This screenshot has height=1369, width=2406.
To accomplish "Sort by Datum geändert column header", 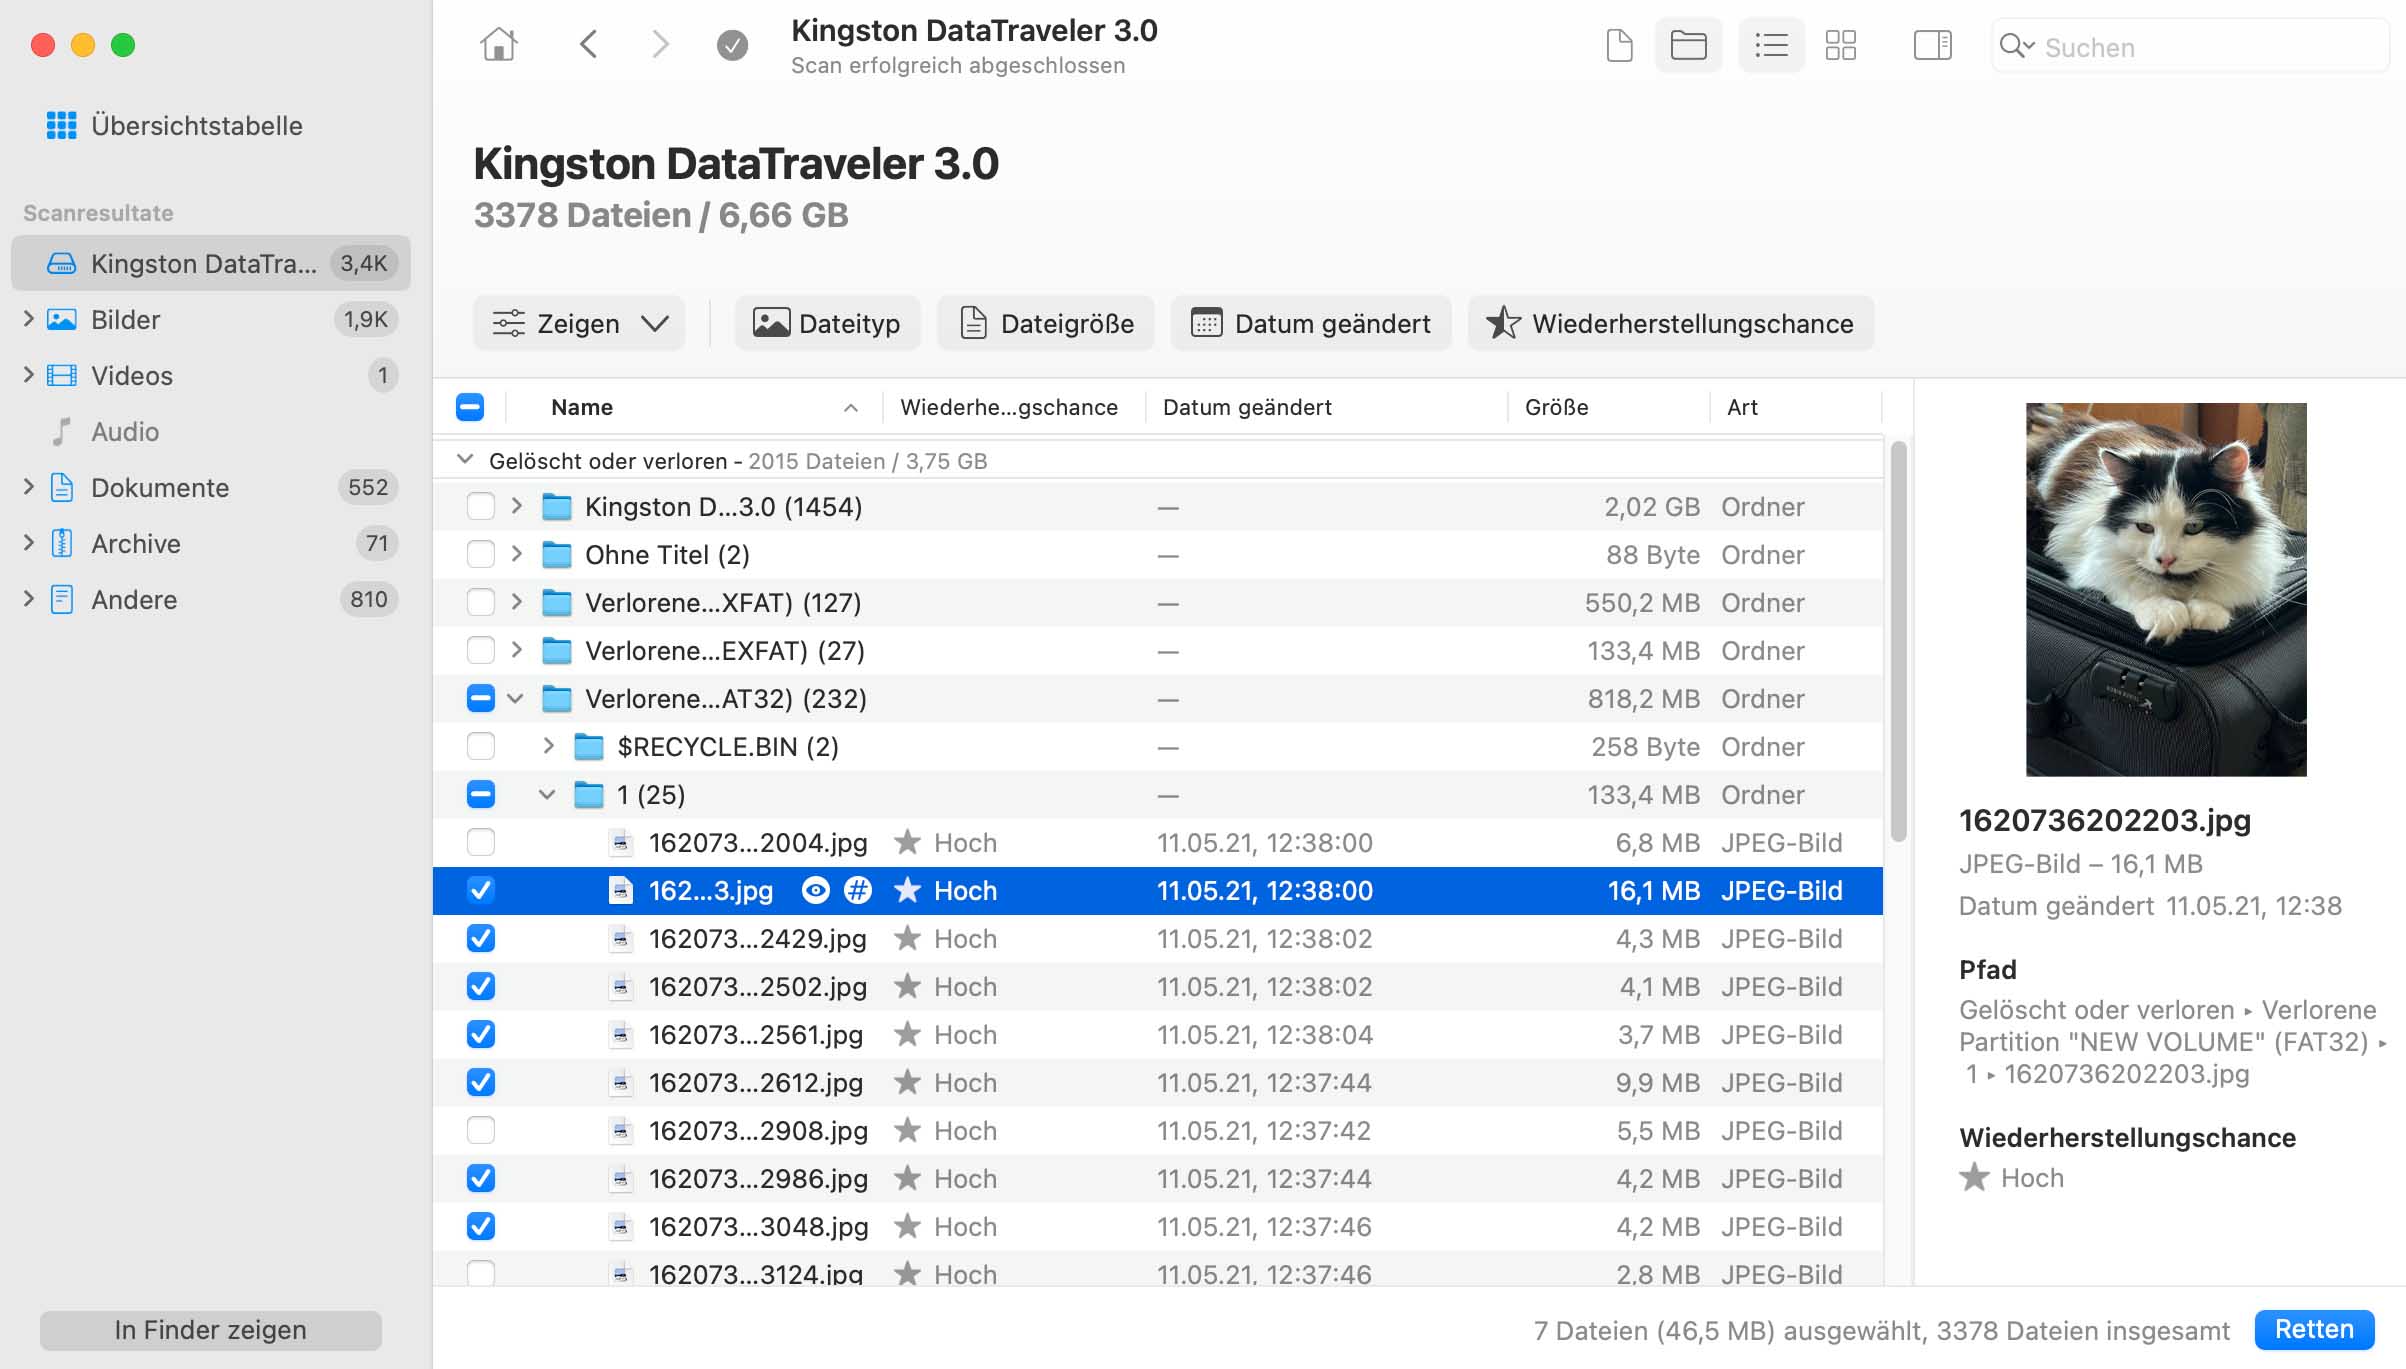I will [x=1327, y=407].
